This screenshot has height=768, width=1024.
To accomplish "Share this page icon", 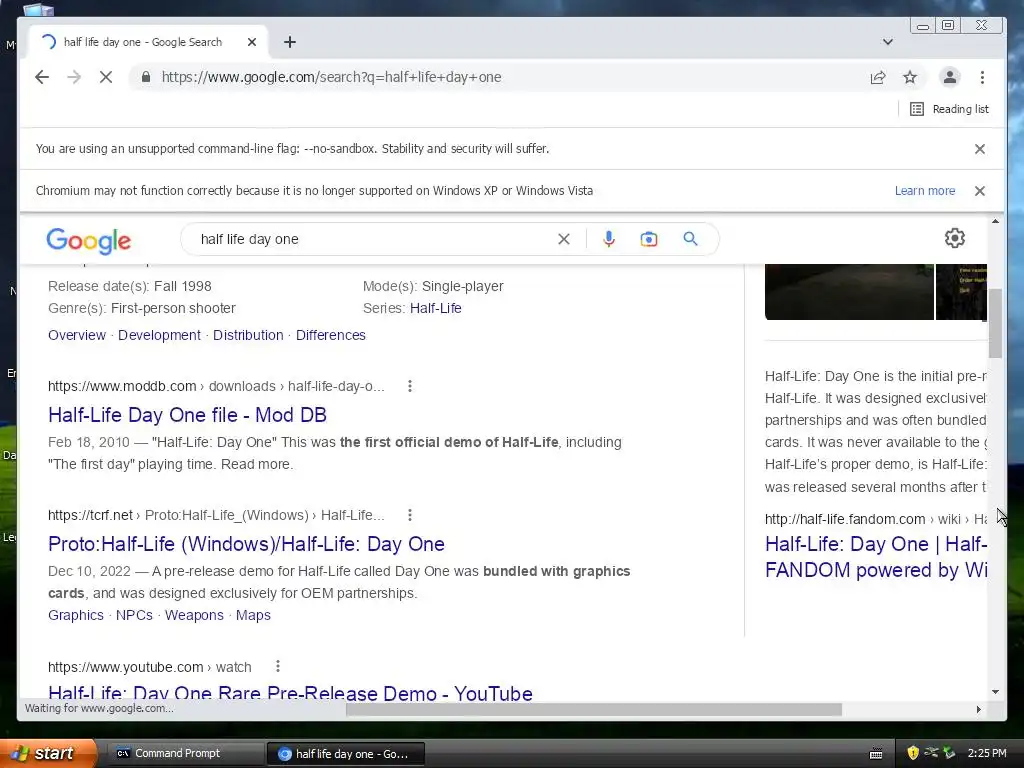I will click(878, 78).
